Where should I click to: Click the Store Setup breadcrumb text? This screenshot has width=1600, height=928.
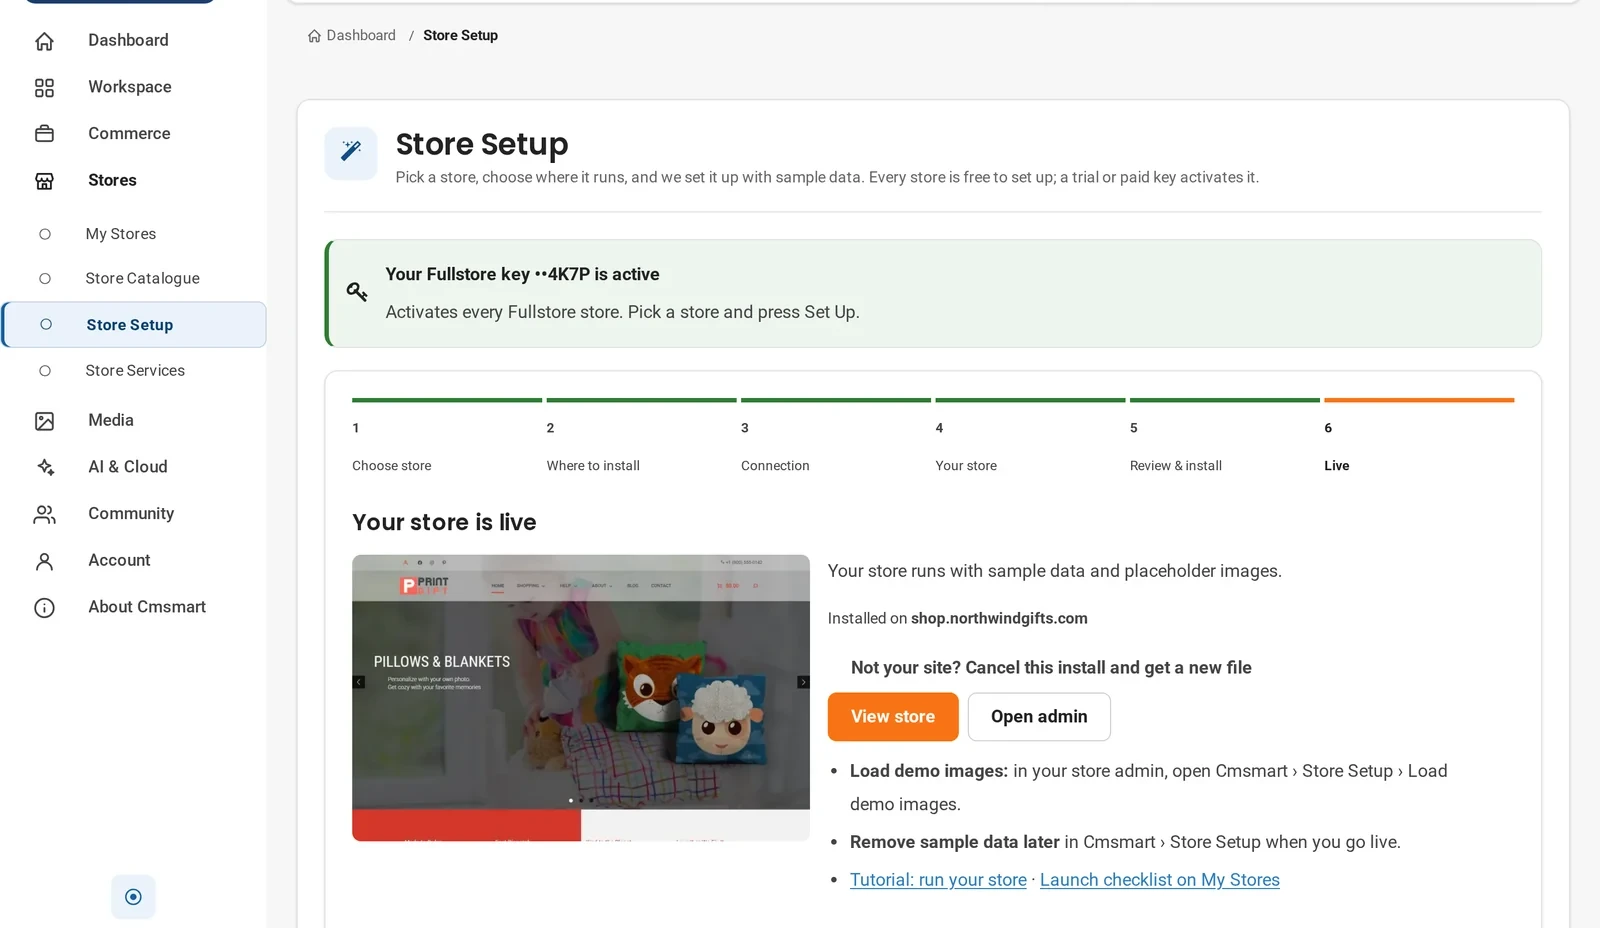tap(460, 36)
